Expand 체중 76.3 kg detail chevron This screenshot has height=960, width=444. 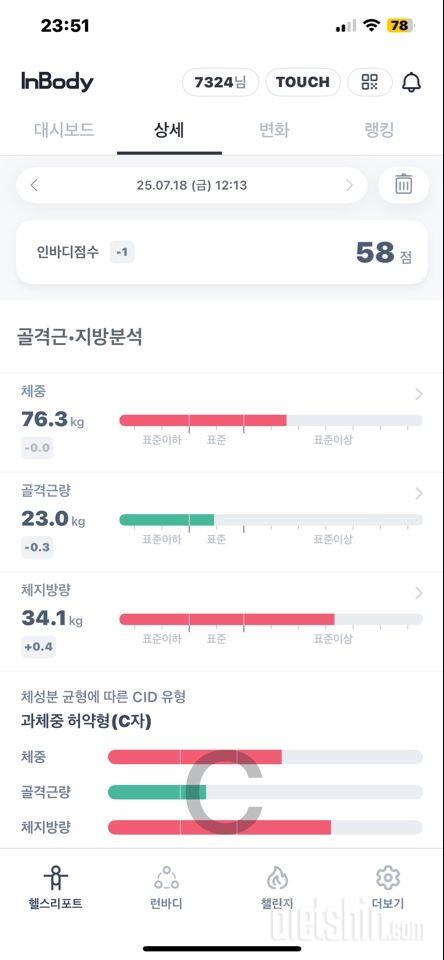pyautogui.click(x=419, y=394)
